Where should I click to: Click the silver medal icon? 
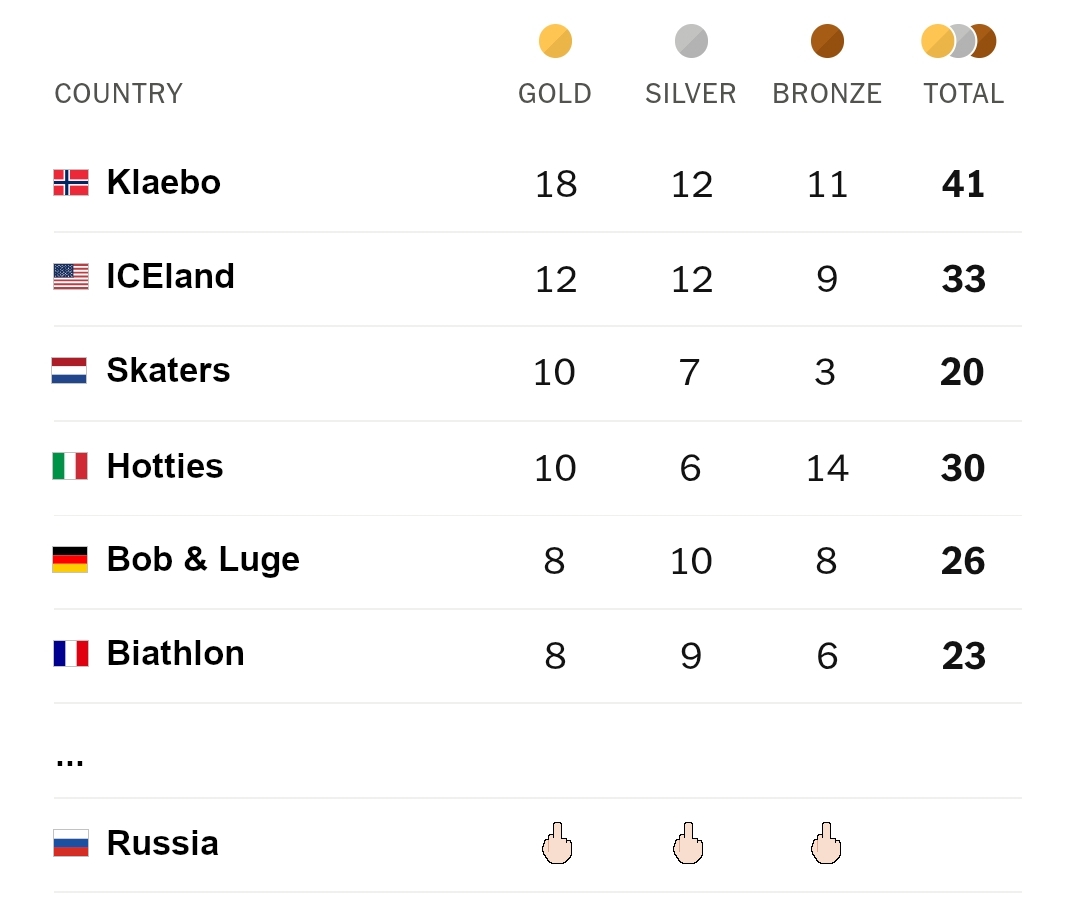(691, 42)
